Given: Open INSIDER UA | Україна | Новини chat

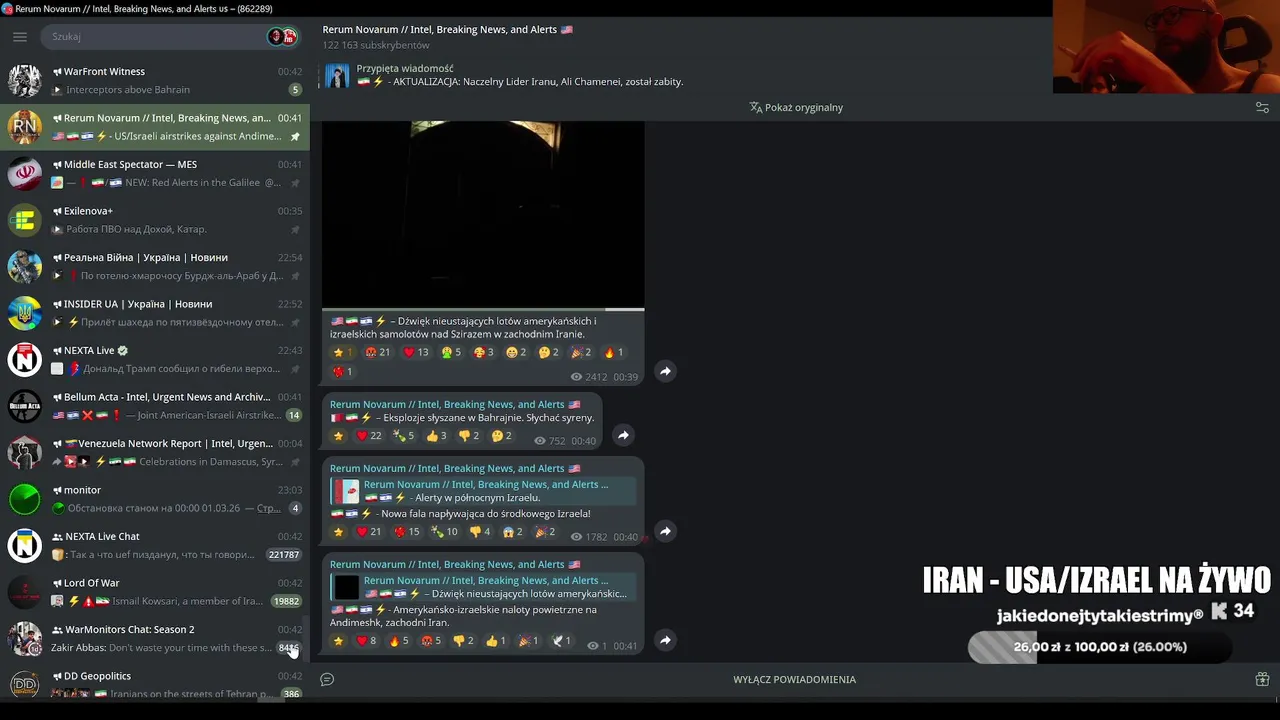Looking at the screenshot, I should pyautogui.click(x=155, y=313).
